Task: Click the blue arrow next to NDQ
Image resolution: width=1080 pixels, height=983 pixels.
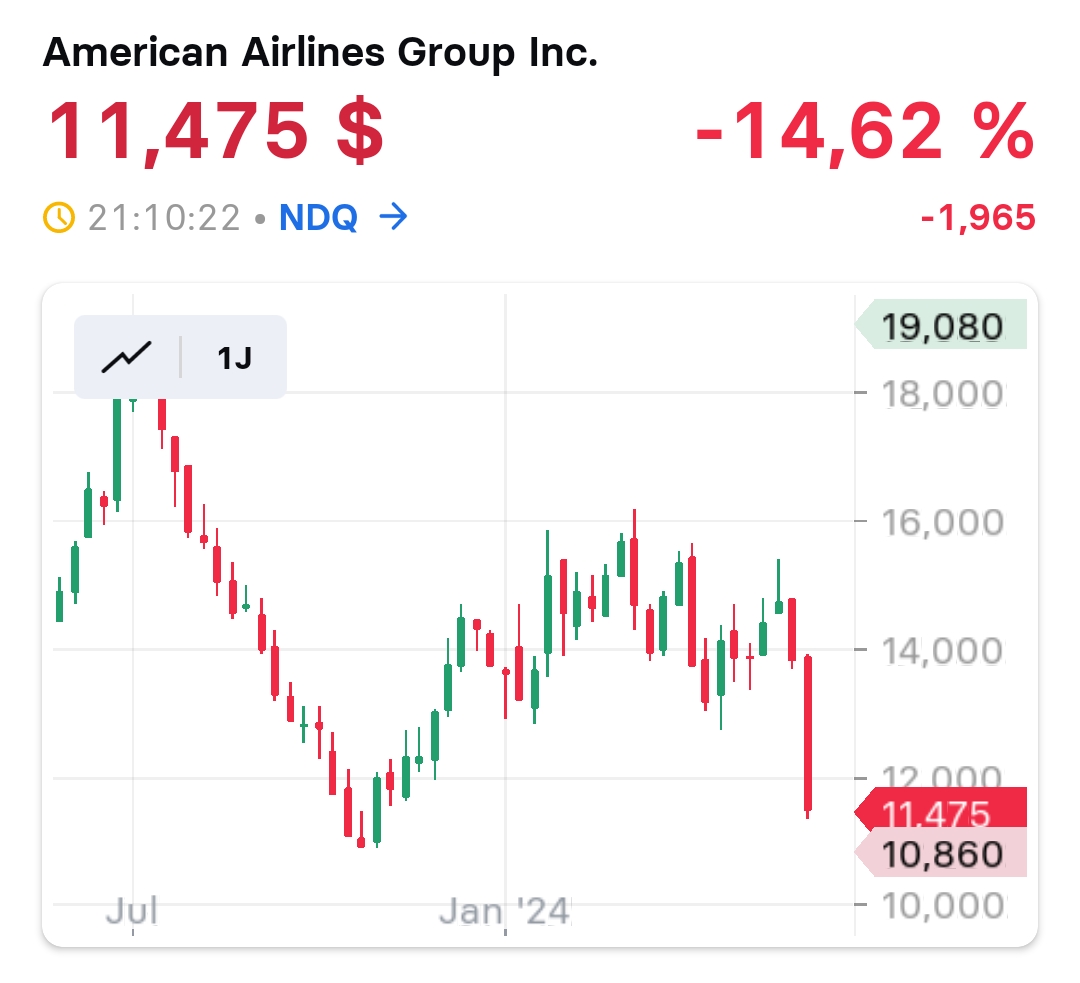Action: tap(394, 216)
